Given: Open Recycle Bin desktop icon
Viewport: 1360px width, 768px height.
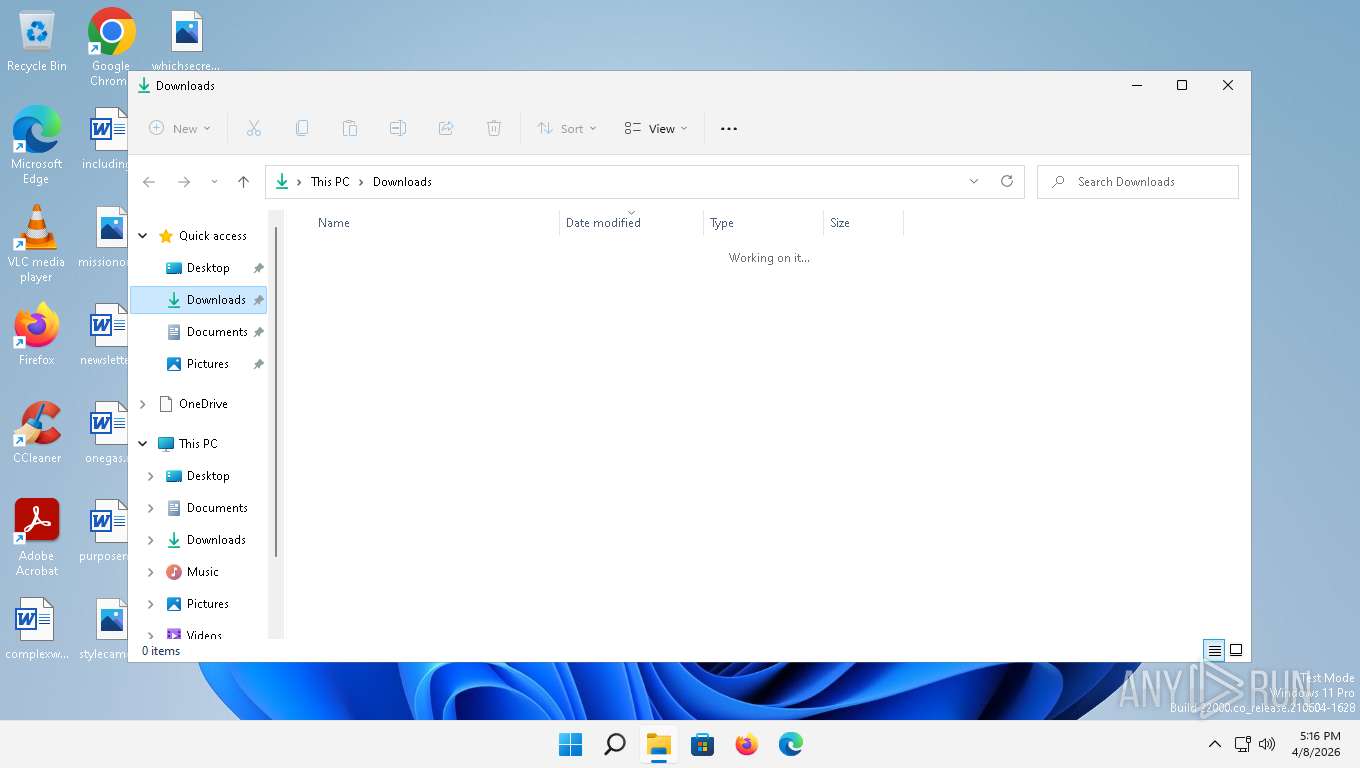Looking at the screenshot, I should click(x=37, y=42).
